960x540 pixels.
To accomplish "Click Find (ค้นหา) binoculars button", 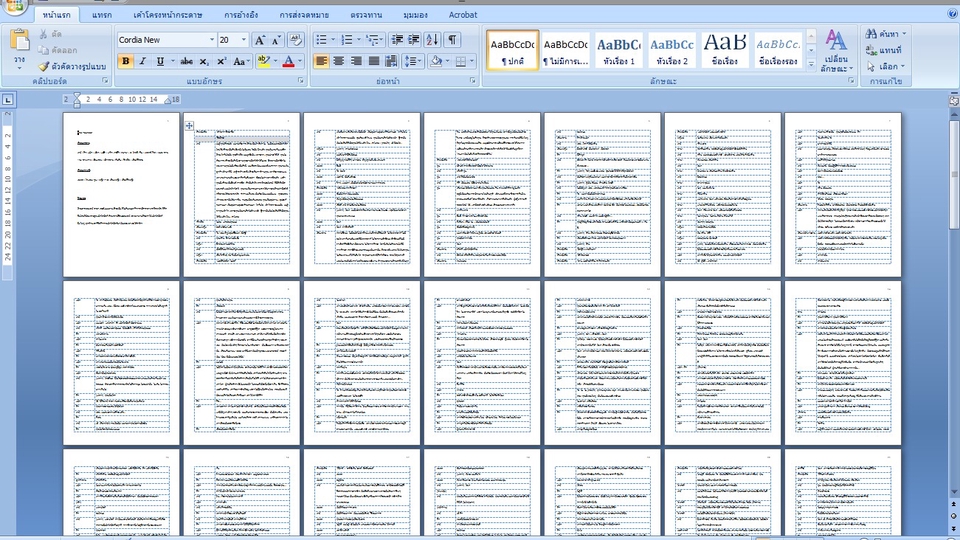I will (x=886, y=34).
